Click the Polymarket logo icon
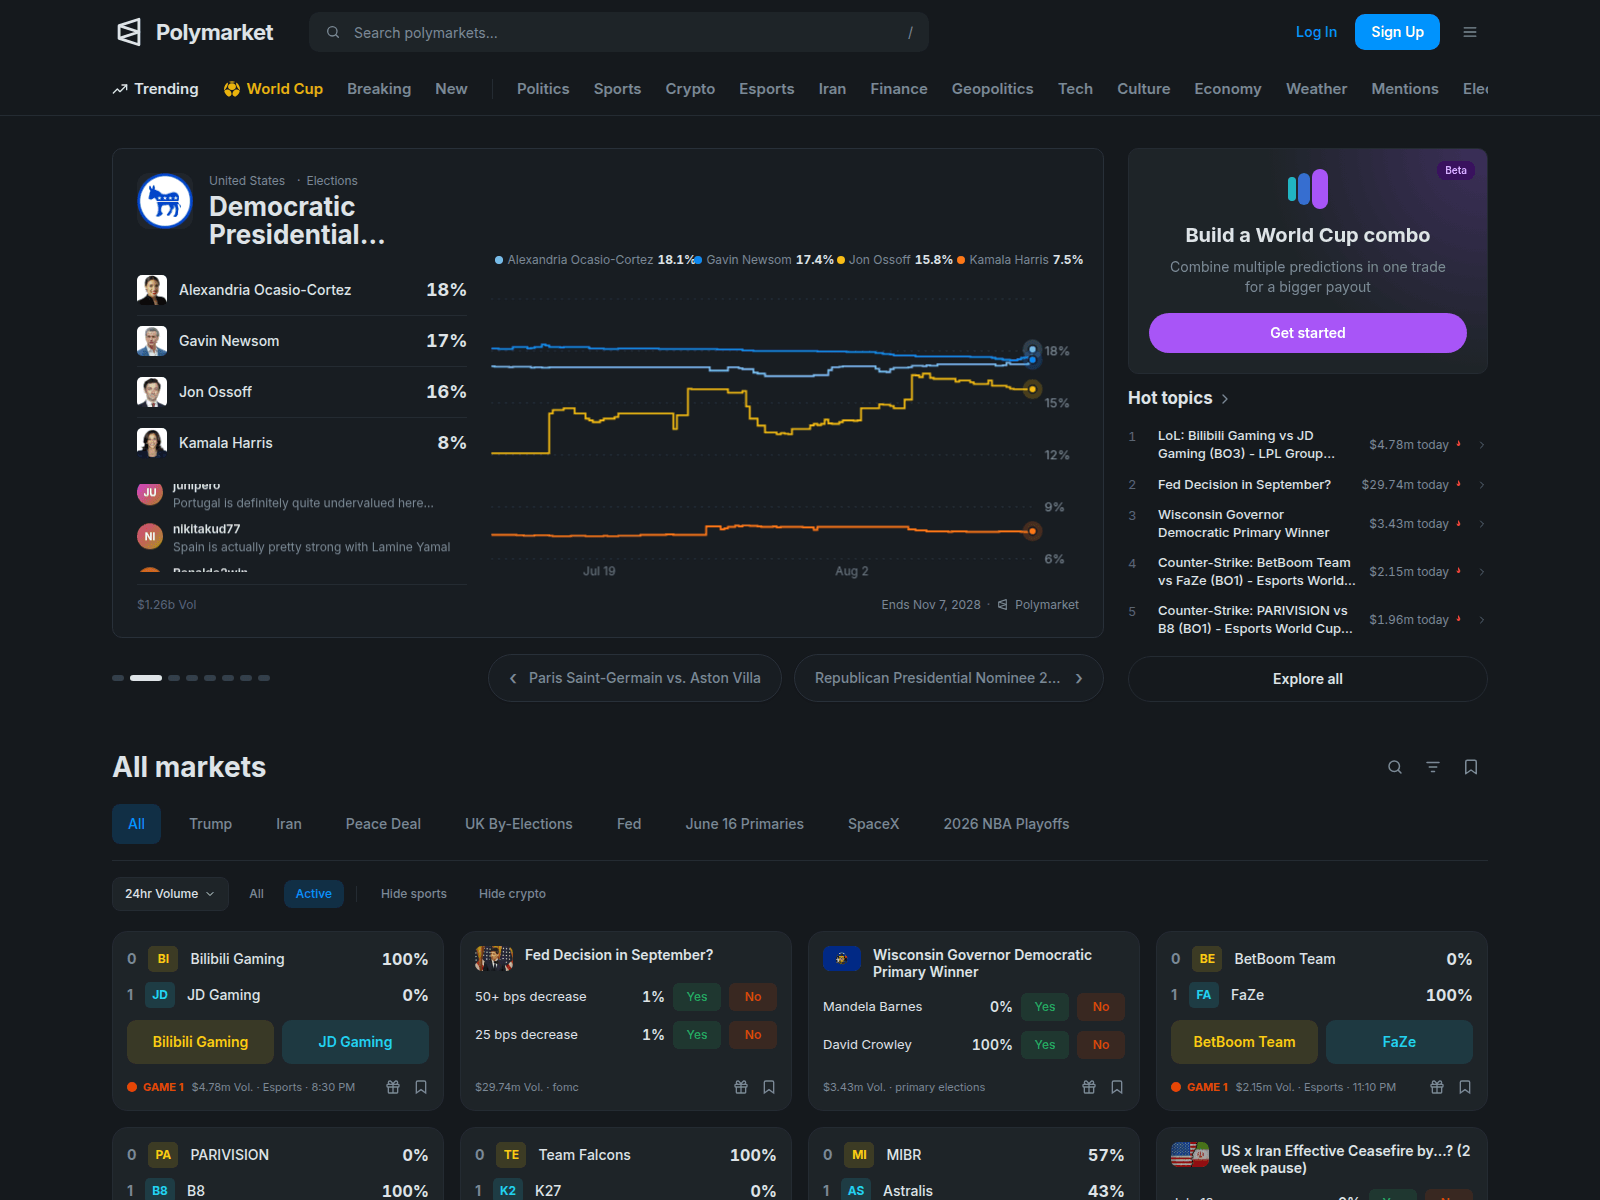The image size is (1600, 1200). tap(129, 32)
